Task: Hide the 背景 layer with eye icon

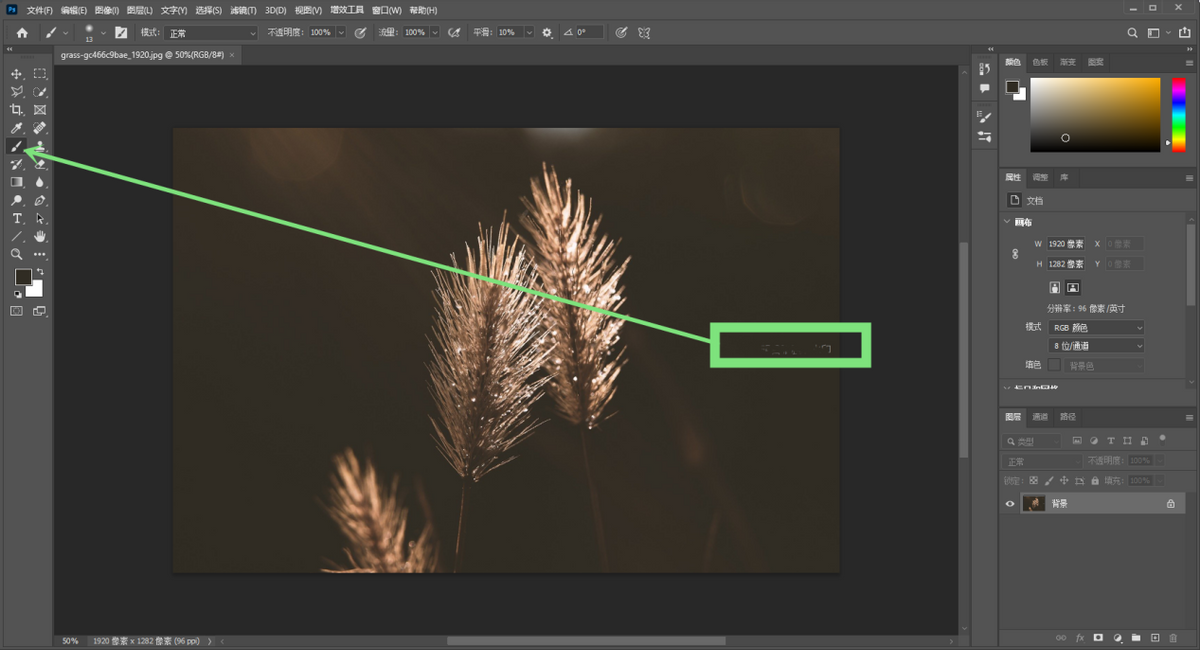Action: pyautogui.click(x=1010, y=504)
